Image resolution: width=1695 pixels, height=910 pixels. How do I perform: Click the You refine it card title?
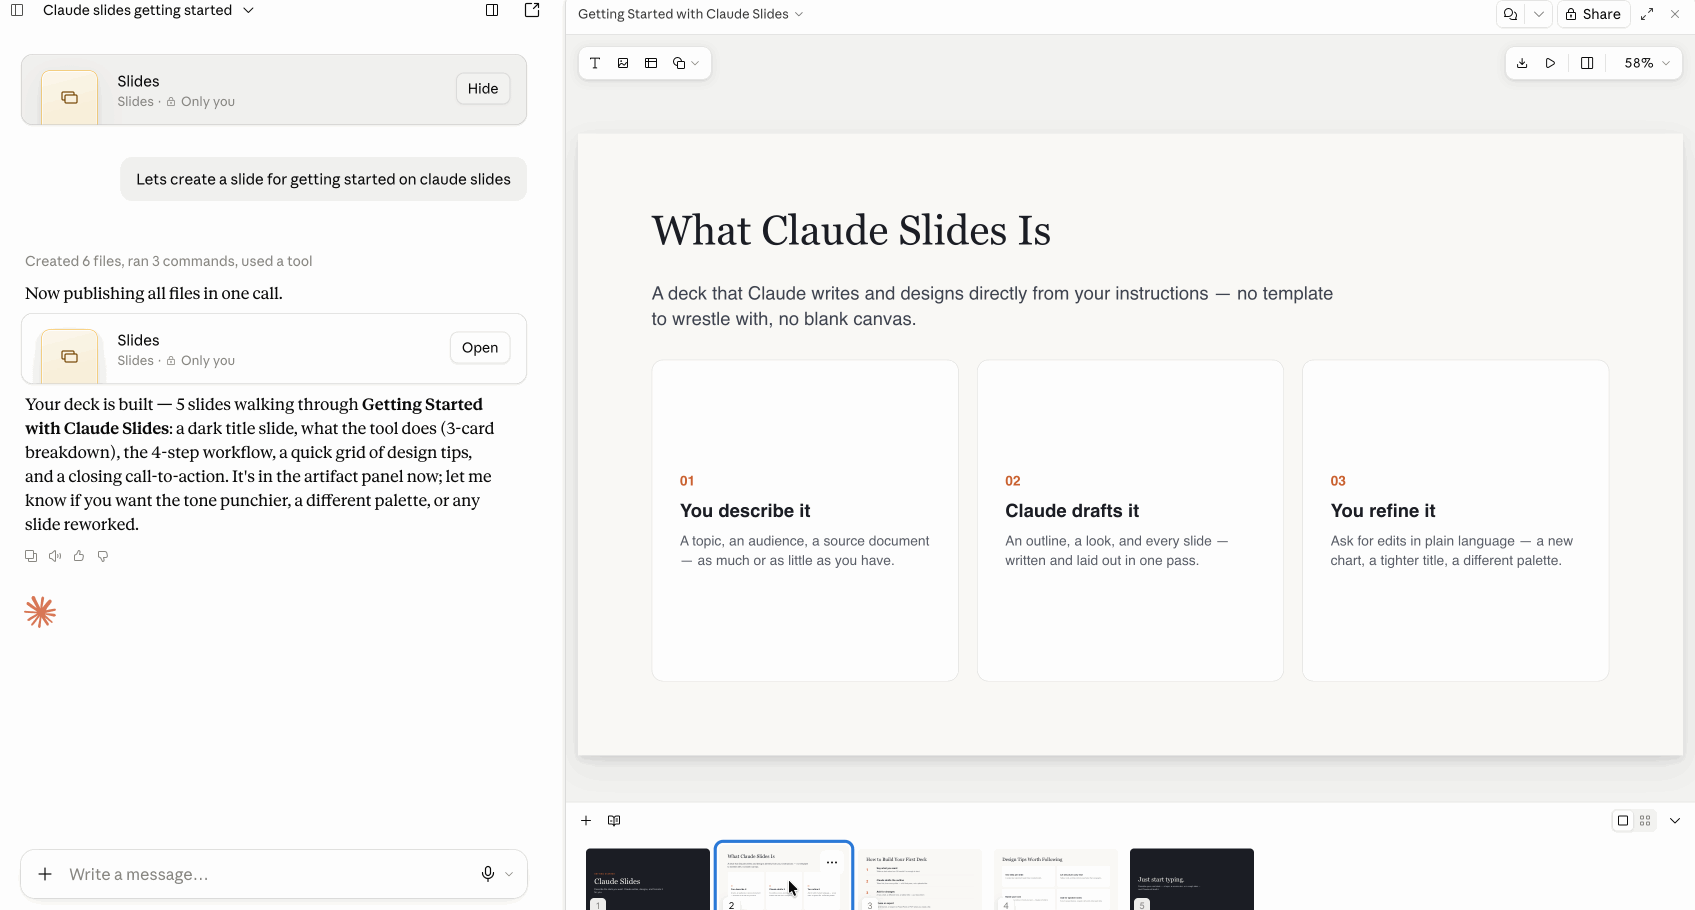(x=1383, y=511)
